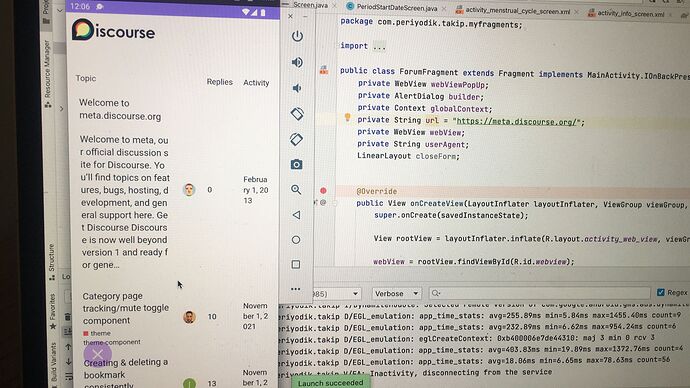
Task: Click replies count 10 on Category row
Action: [212, 317]
